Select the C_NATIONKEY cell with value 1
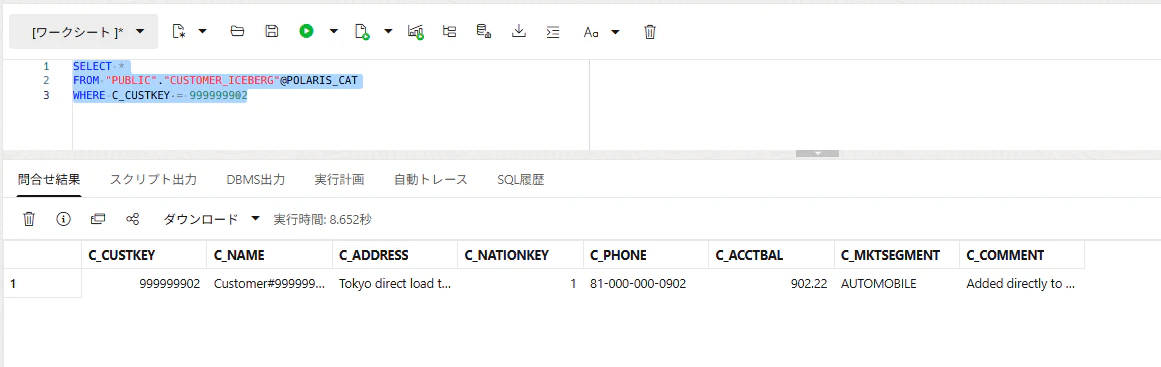The image size is (1161, 367). pyautogui.click(x=521, y=283)
